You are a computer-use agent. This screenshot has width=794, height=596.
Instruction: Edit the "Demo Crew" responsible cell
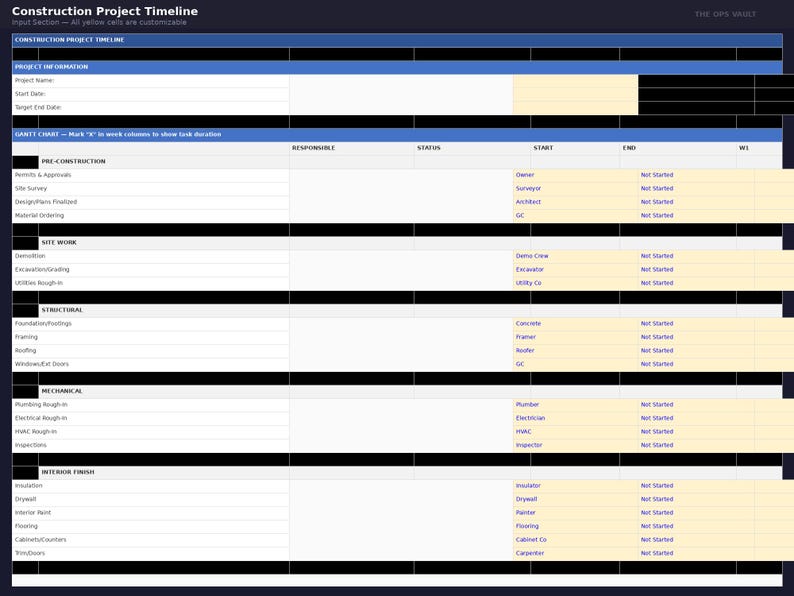575,256
